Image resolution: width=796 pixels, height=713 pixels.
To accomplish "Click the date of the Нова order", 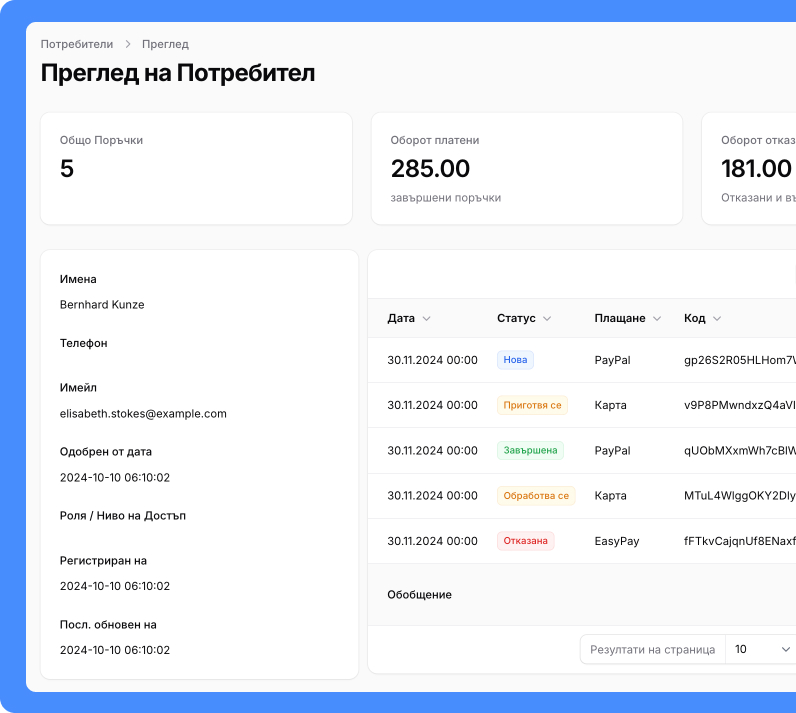I will pos(433,360).
